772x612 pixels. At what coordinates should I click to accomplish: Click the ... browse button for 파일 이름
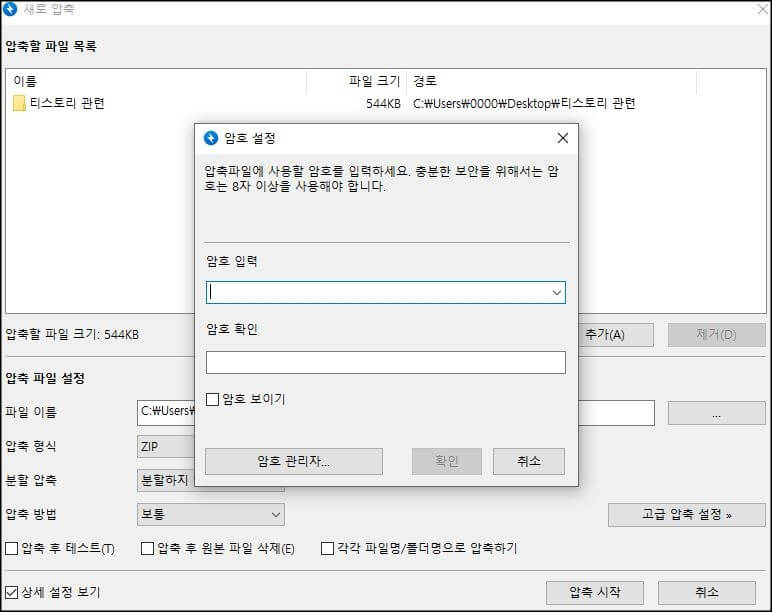pyautogui.click(x=716, y=412)
